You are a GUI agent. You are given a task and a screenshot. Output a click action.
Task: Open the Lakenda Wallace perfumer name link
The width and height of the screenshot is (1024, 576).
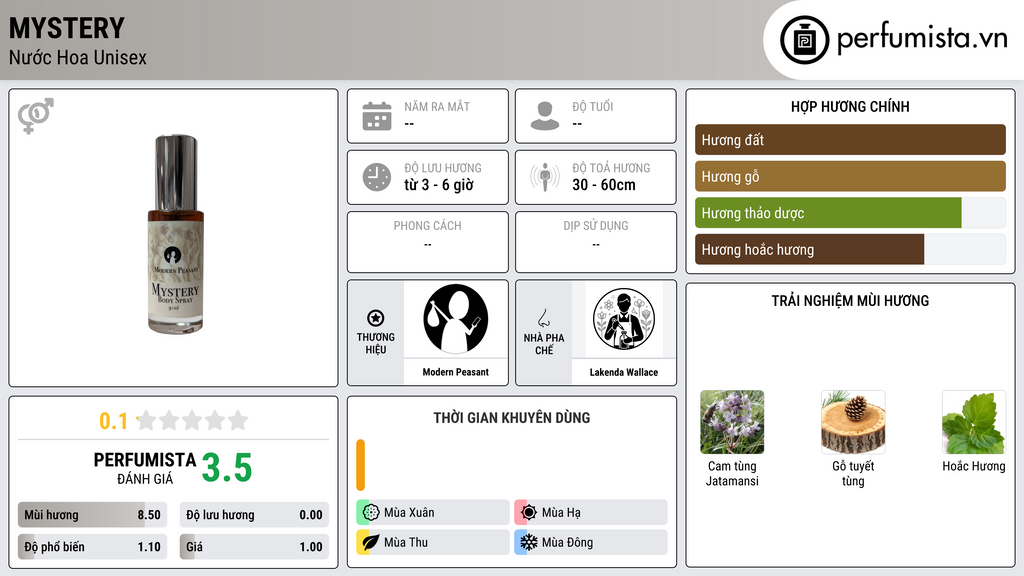point(624,372)
